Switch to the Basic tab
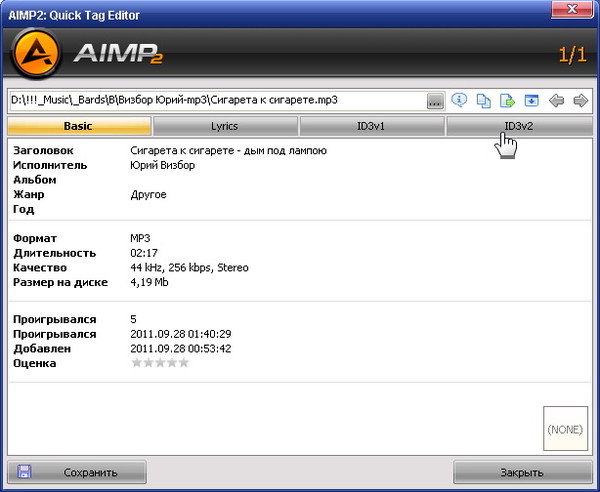The height and width of the screenshot is (492, 600). pos(79,126)
